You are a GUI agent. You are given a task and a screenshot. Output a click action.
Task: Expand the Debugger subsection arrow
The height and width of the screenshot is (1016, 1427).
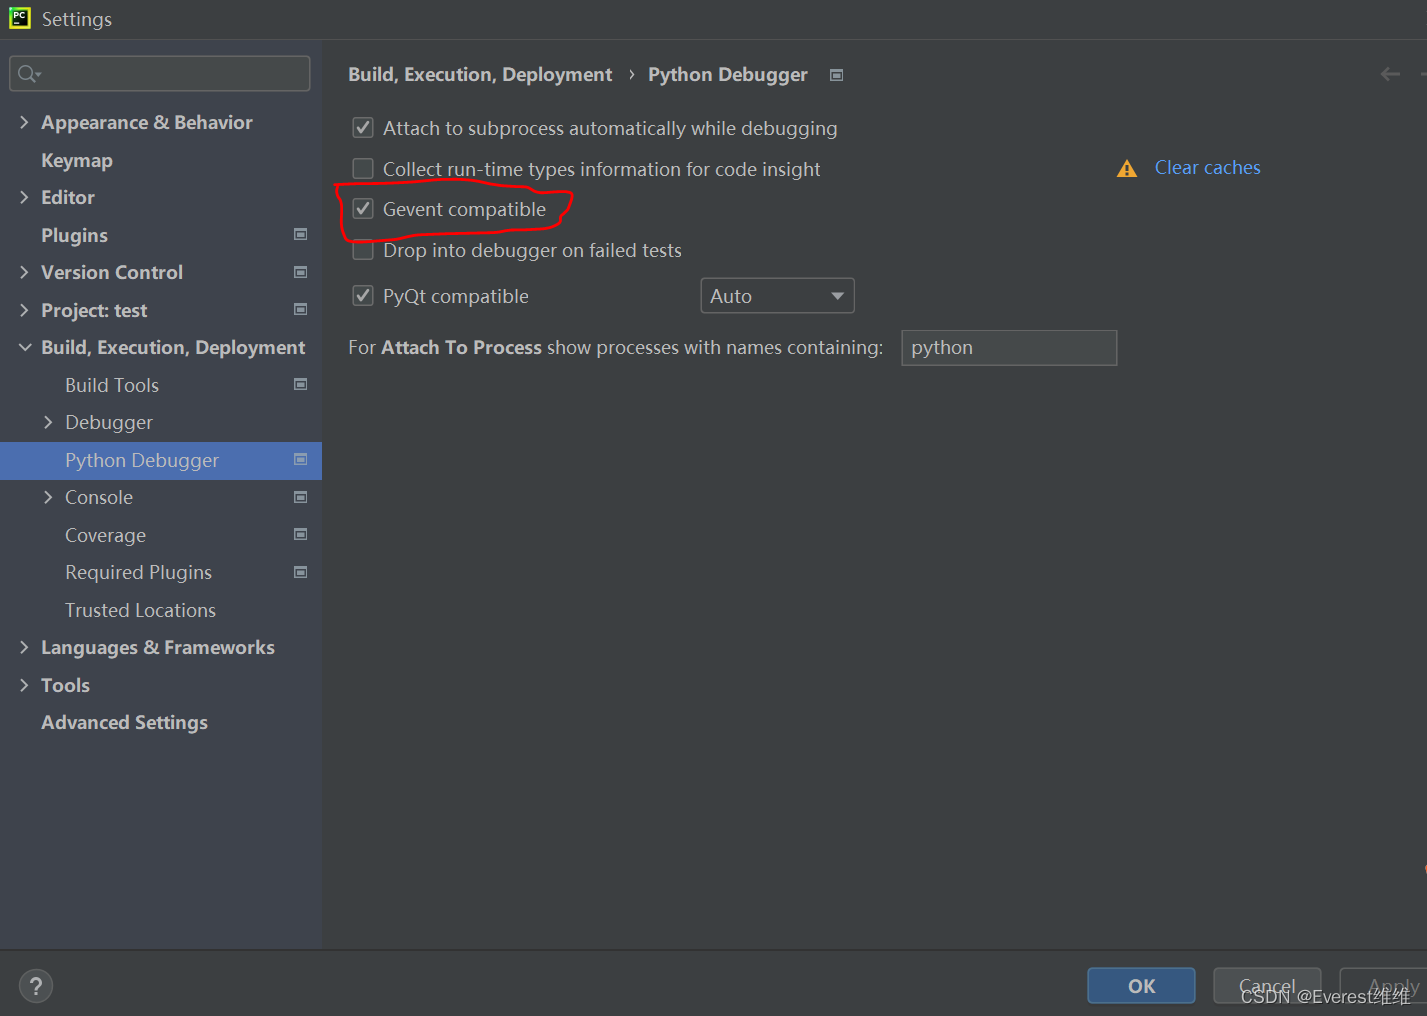coord(48,422)
